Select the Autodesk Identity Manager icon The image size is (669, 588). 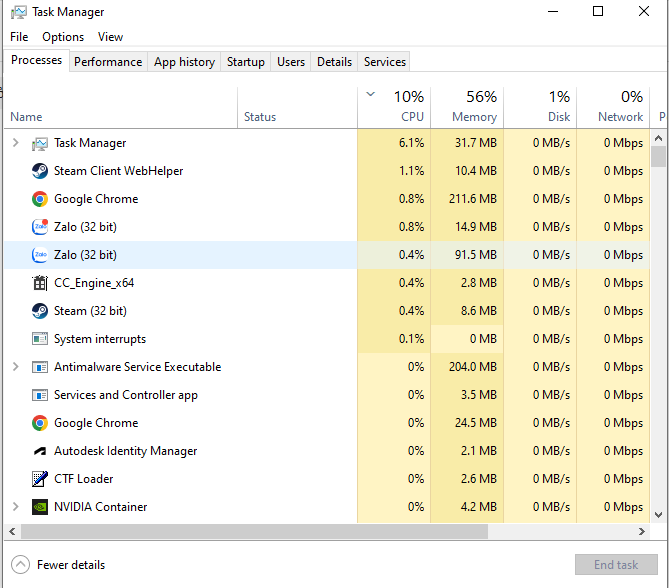[40, 451]
